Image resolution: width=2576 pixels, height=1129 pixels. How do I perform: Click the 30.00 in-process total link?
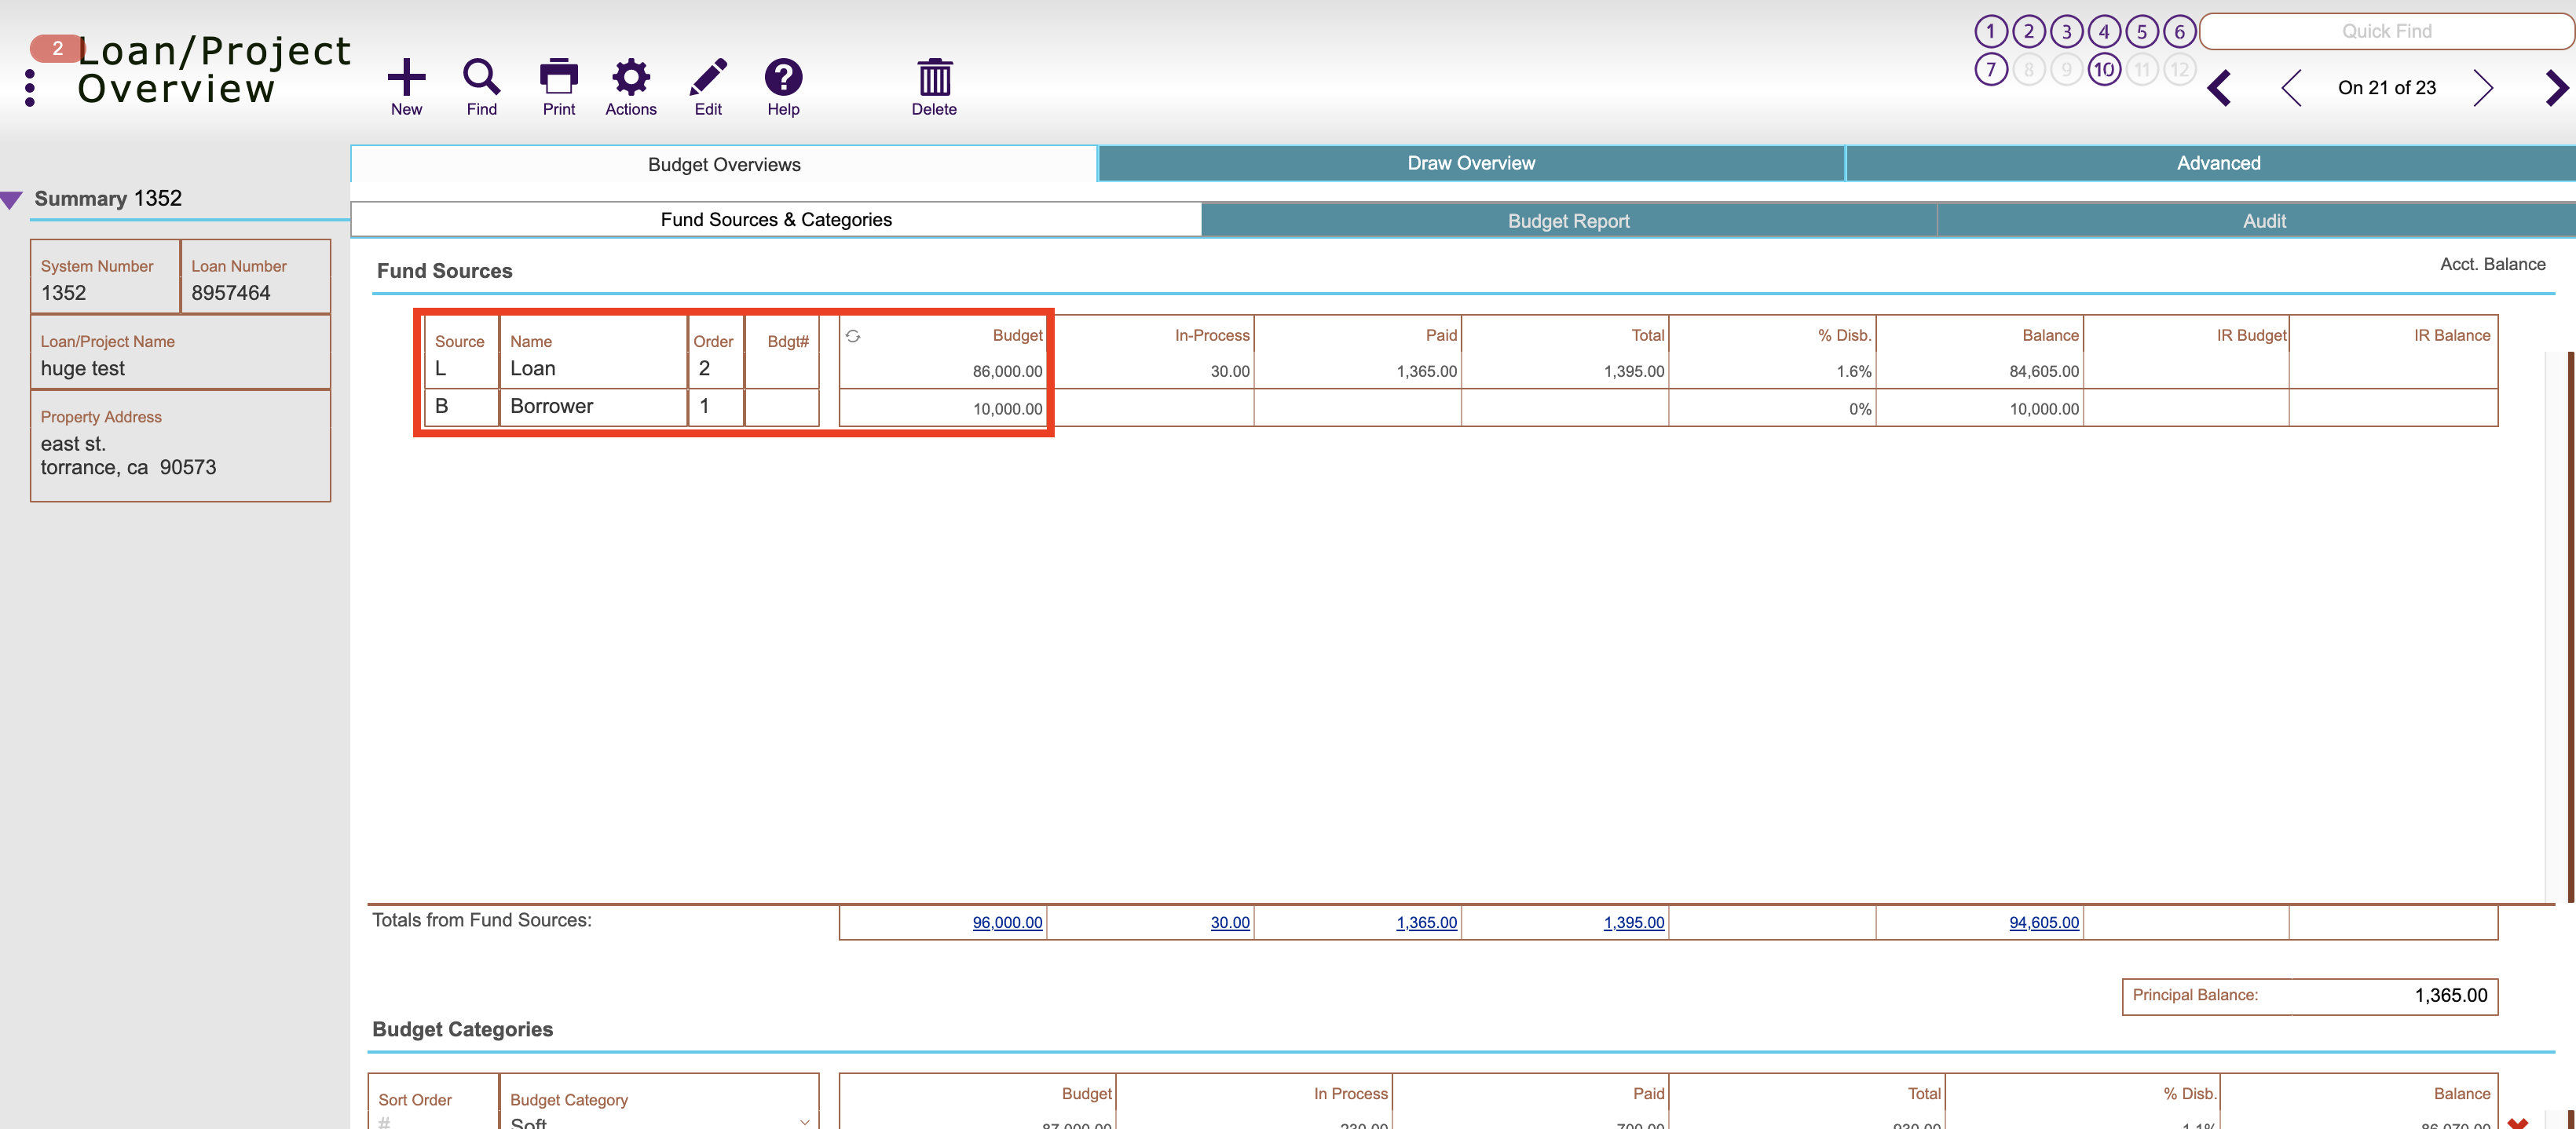(1230, 922)
